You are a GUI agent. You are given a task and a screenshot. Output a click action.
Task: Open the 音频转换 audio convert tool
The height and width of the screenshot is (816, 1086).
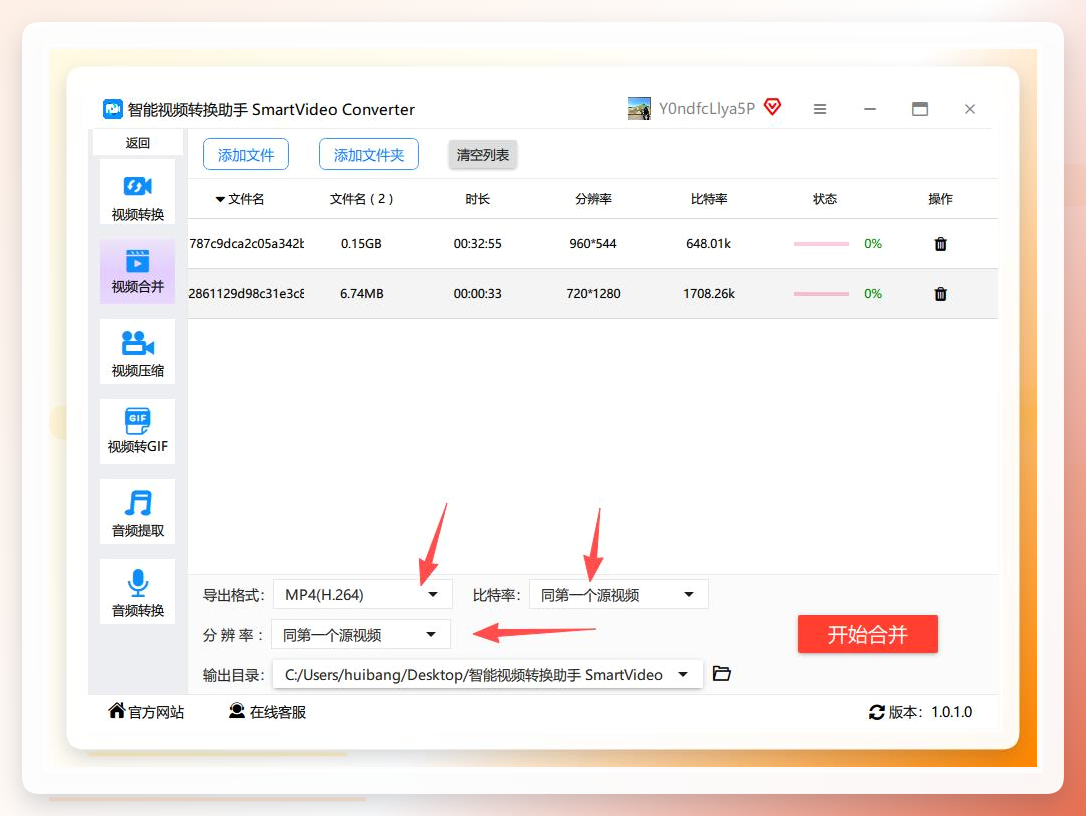(x=137, y=592)
